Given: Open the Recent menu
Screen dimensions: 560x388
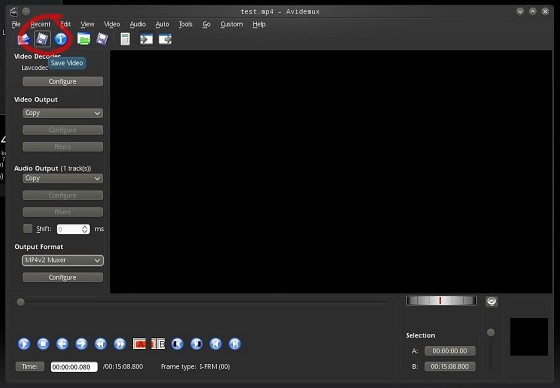Looking at the screenshot, I should [40, 24].
